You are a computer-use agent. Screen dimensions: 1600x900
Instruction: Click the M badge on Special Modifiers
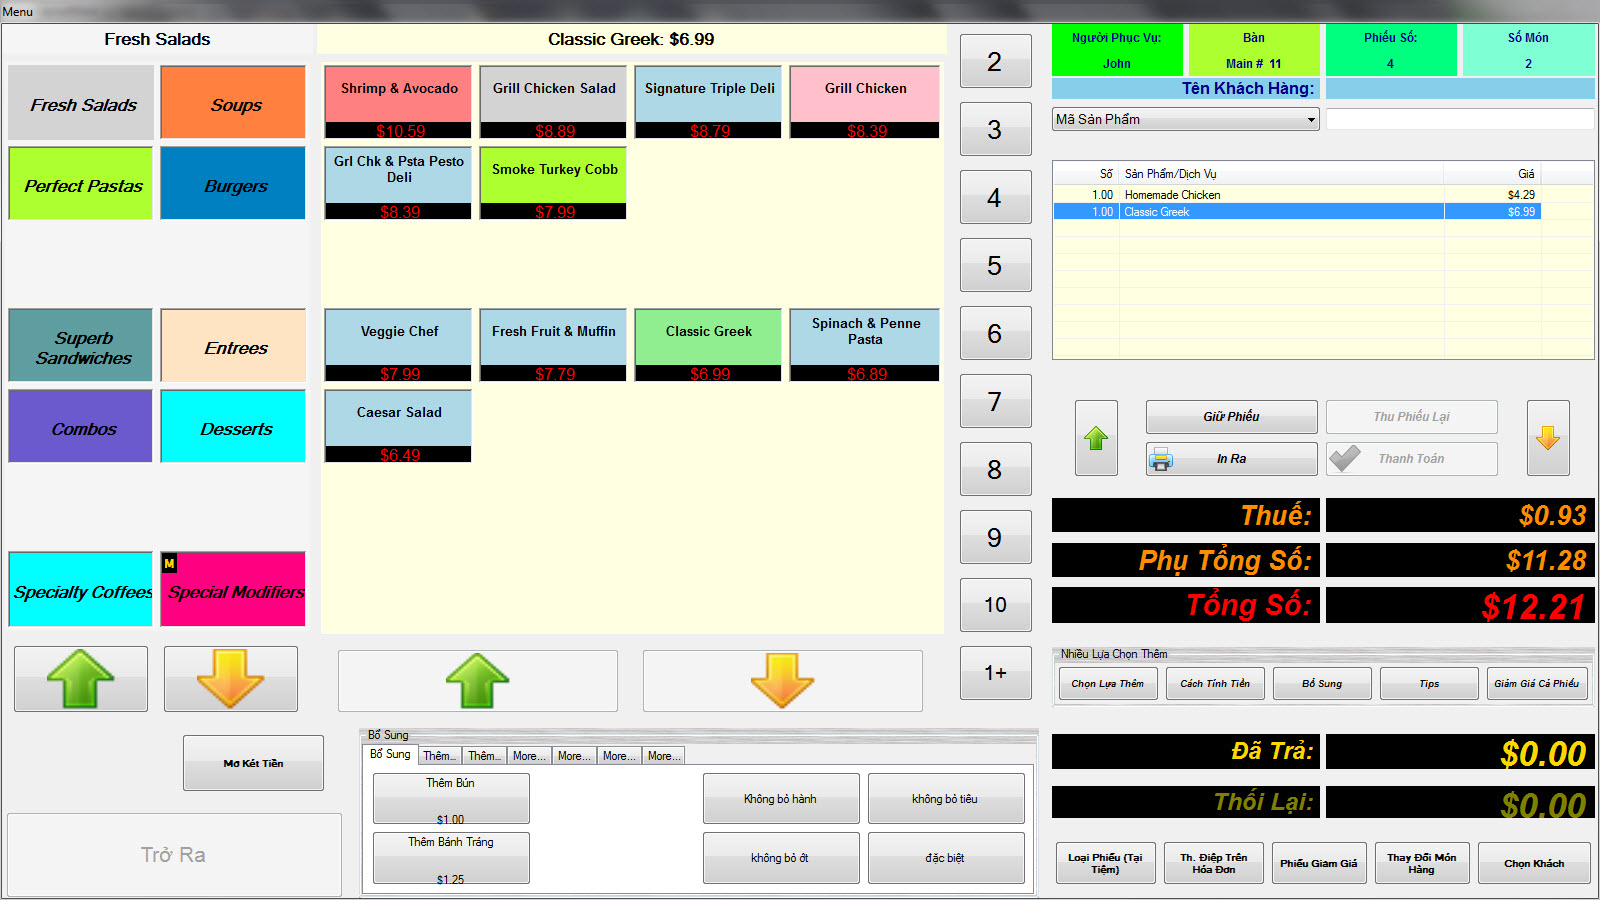pos(169,564)
